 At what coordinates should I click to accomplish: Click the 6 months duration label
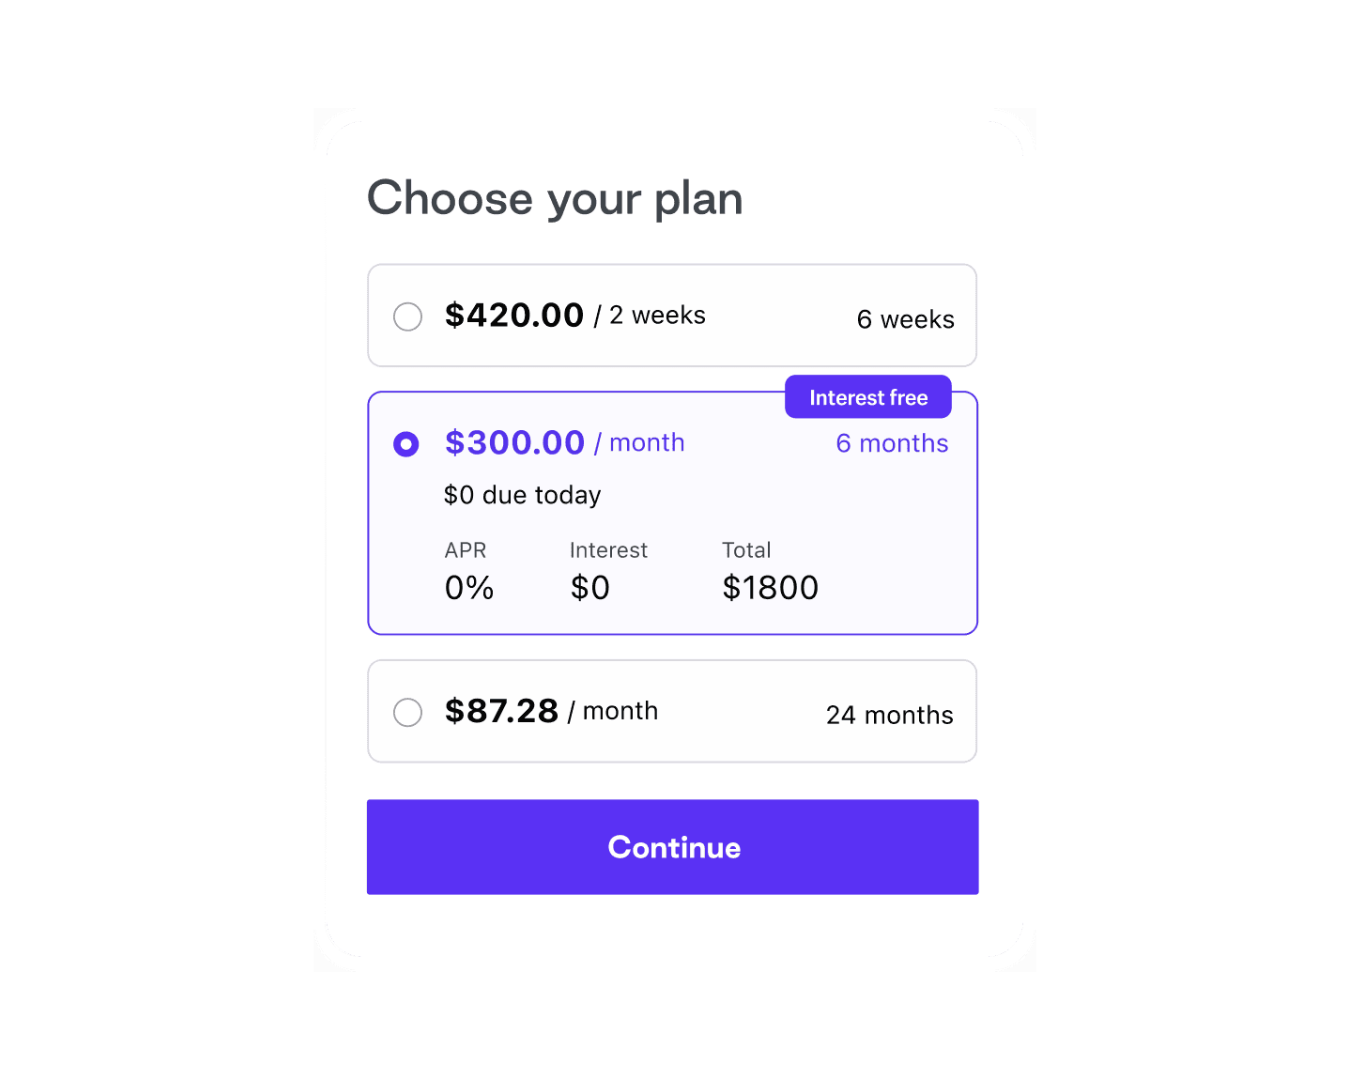click(892, 444)
